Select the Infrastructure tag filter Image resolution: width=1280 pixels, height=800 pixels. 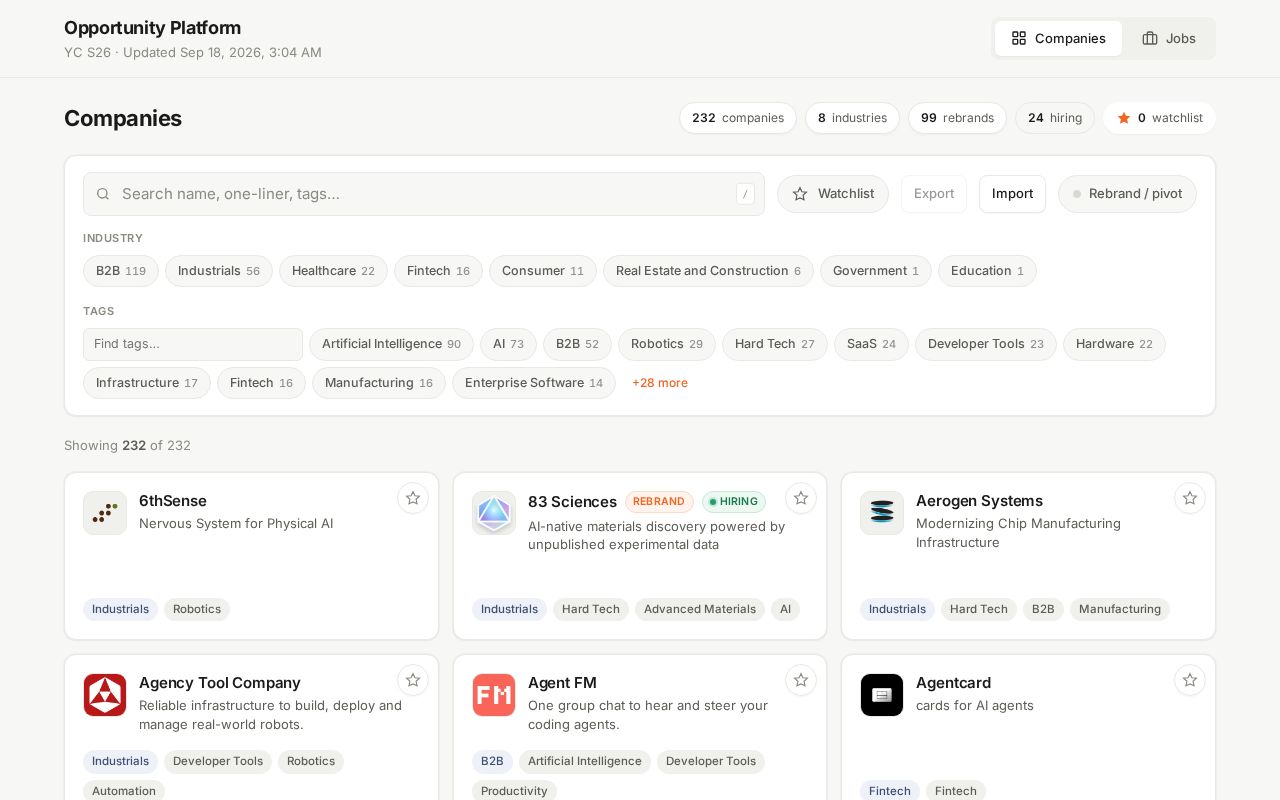click(147, 383)
